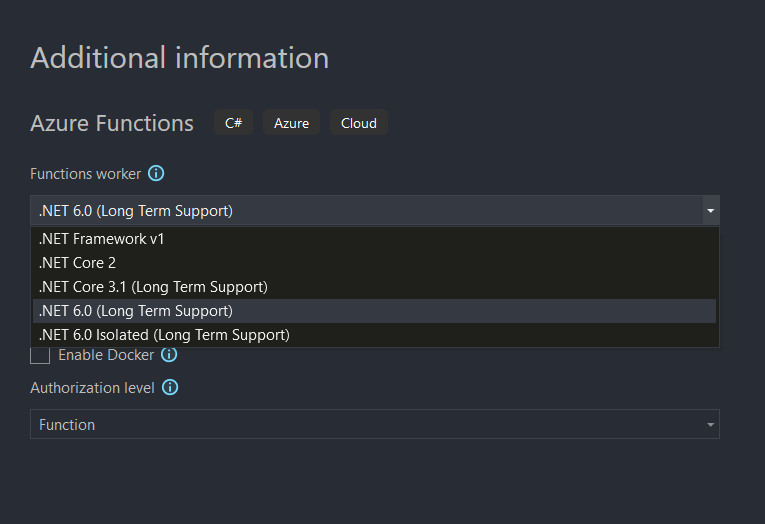765x524 pixels.
Task: Select .NET Framework v1 from the list
Action: tap(374, 239)
